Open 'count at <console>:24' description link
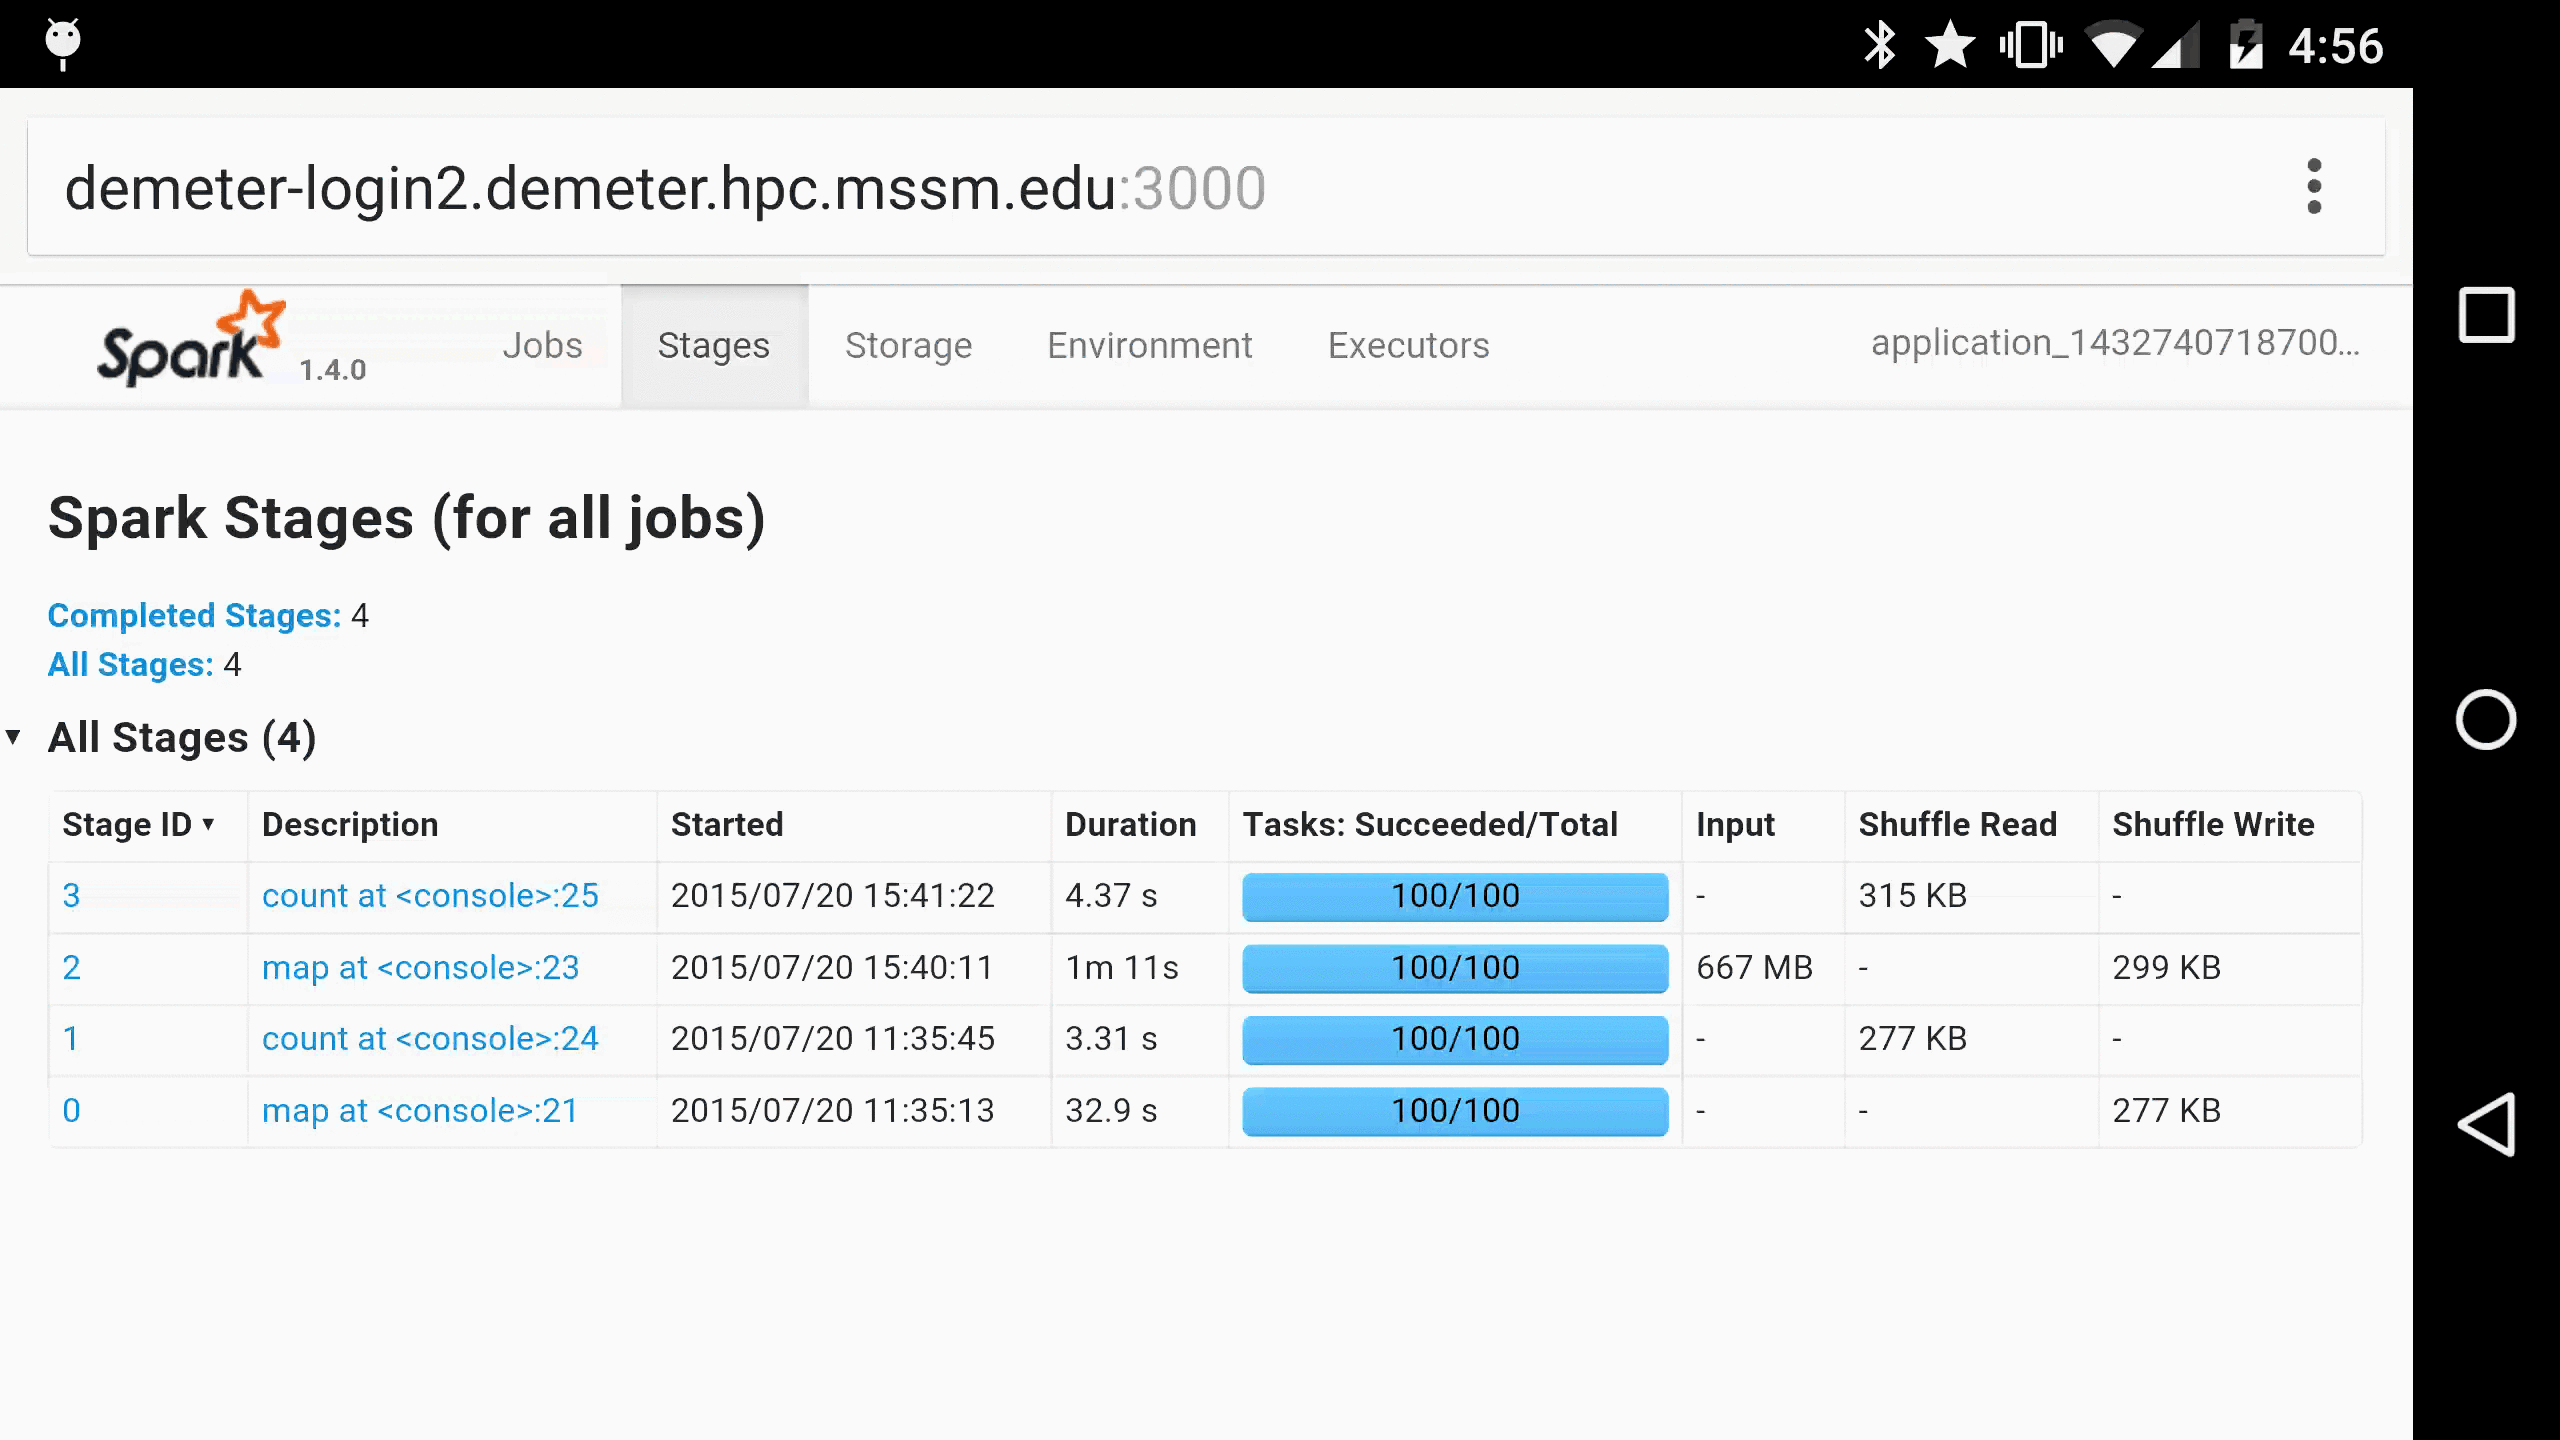2560x1440 pixels. coord(430,1039)
